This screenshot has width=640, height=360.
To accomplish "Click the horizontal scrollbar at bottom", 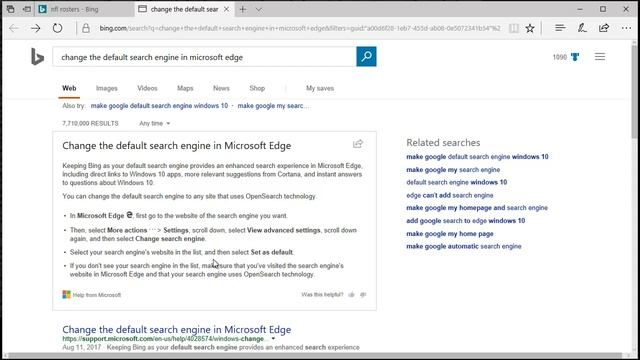I will [x=314, y=356].
